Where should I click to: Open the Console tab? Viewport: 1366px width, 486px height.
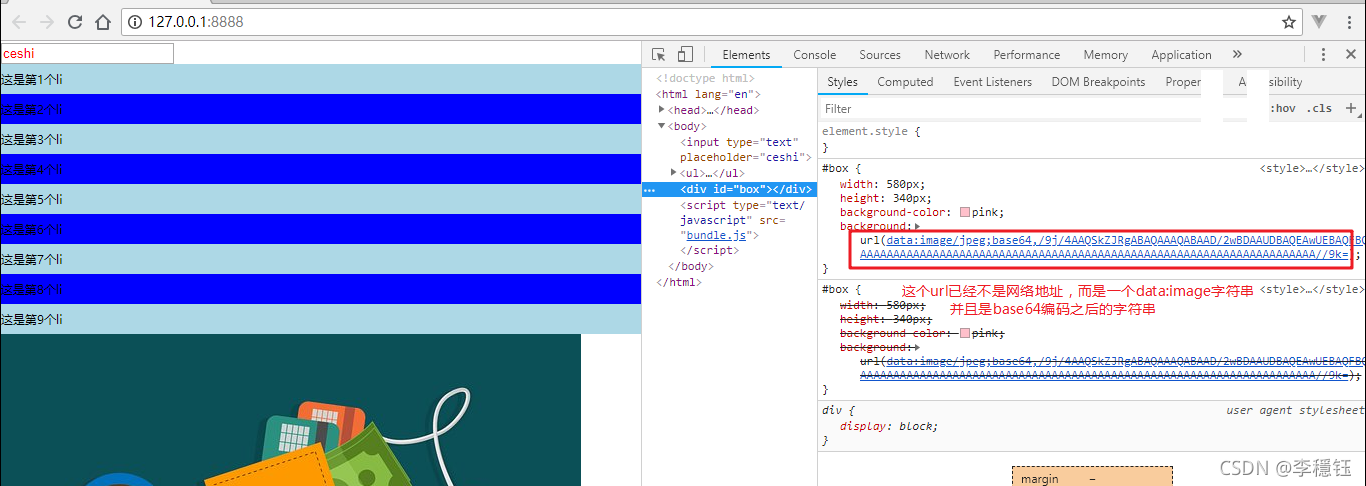click(x=815, y=55)
